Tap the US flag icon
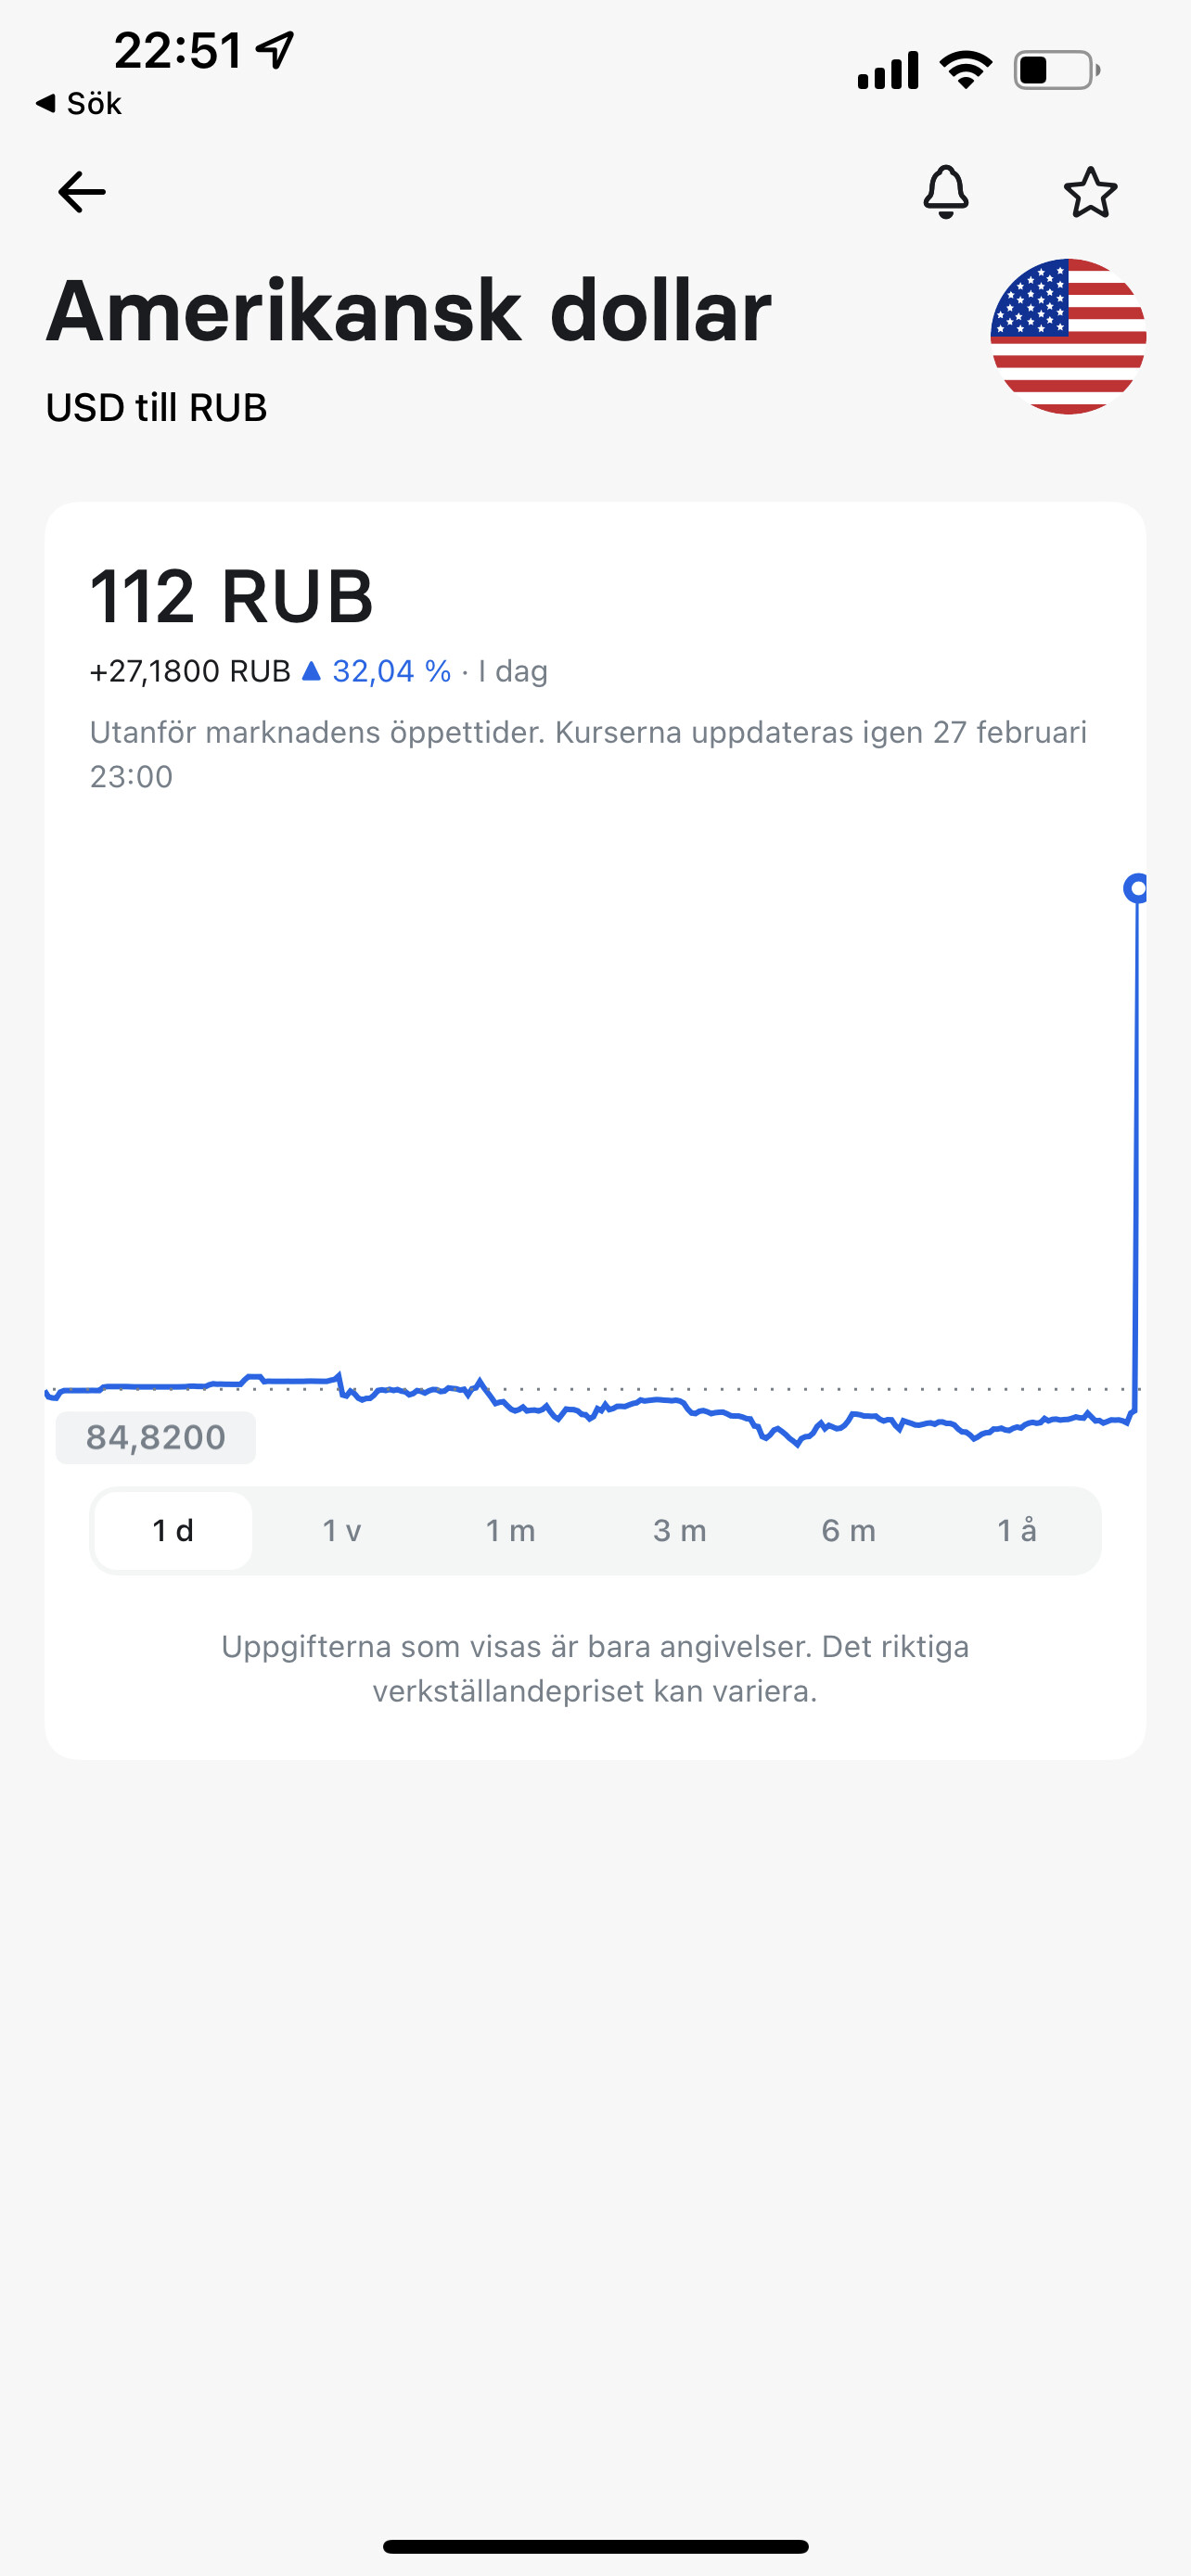The width and height of the screenshot is (1191, 2576). [x=1067, y=336]
